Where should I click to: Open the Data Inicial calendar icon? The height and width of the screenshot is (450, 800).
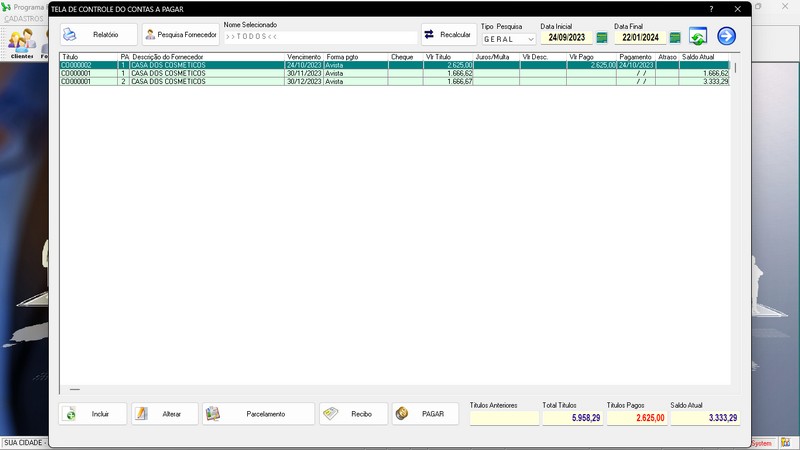click(602, 38)
